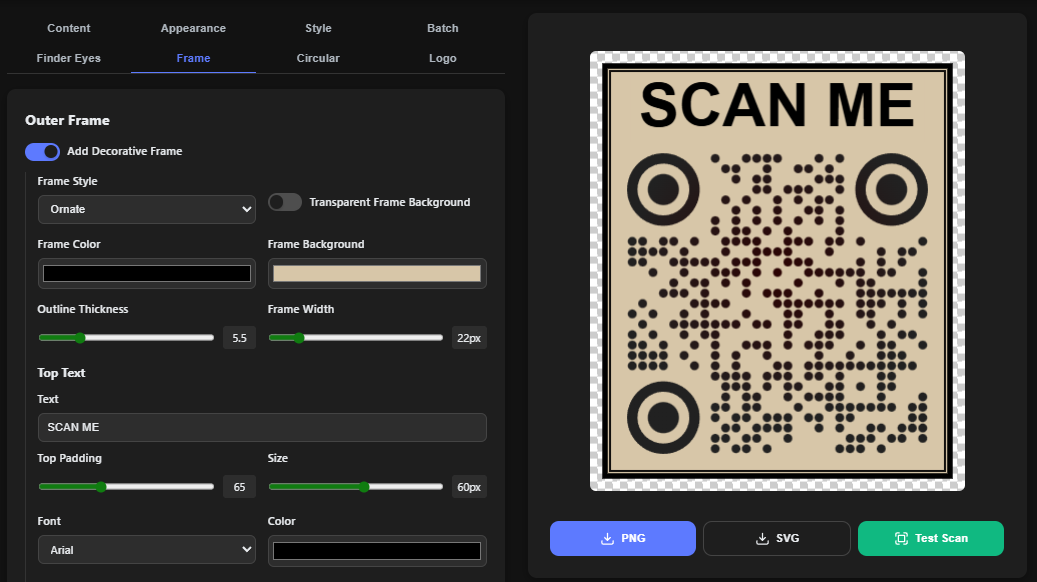Adjust the Top Padding slider

126,487
